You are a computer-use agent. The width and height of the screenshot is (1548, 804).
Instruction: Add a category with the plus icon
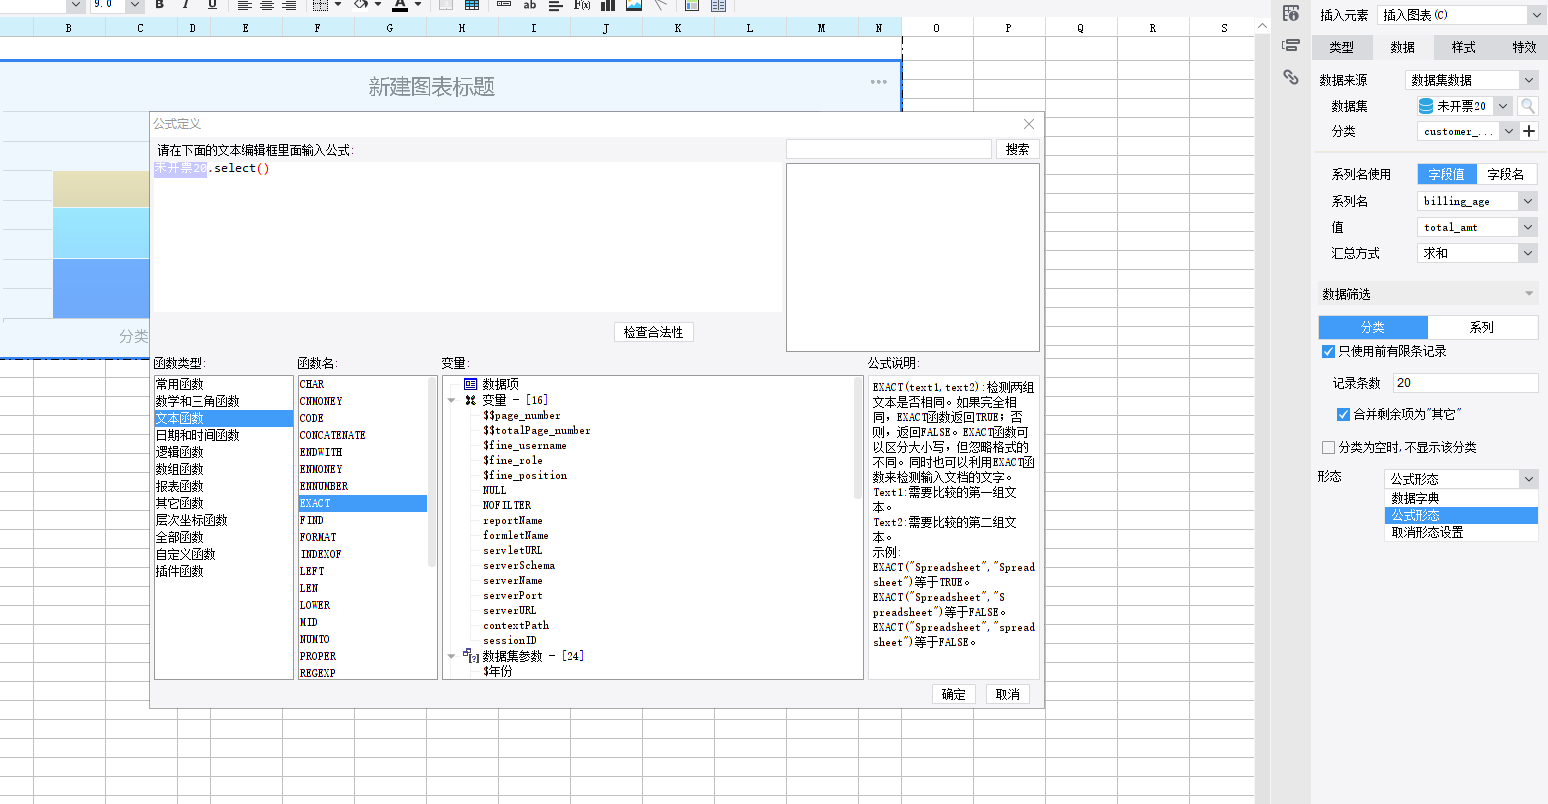pyautogui.click(x=1529, y=131)
